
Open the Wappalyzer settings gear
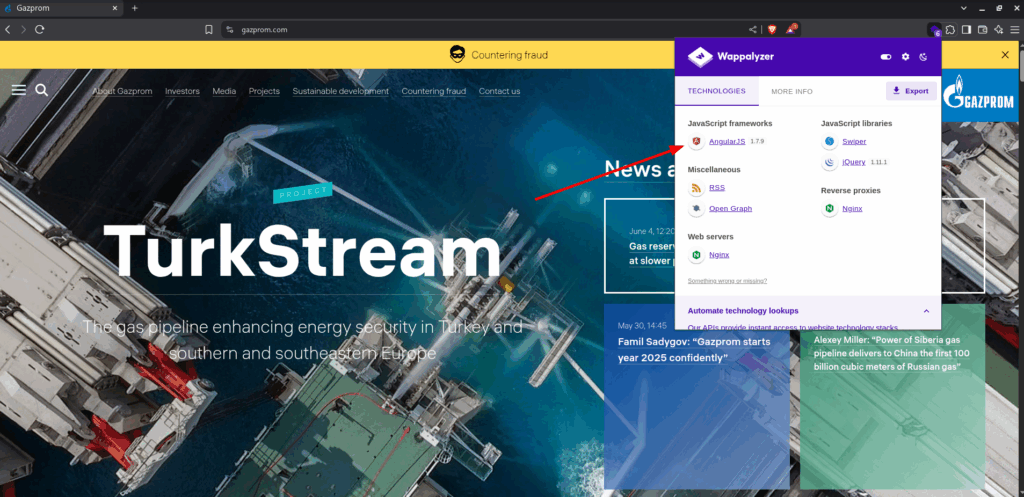905,57
